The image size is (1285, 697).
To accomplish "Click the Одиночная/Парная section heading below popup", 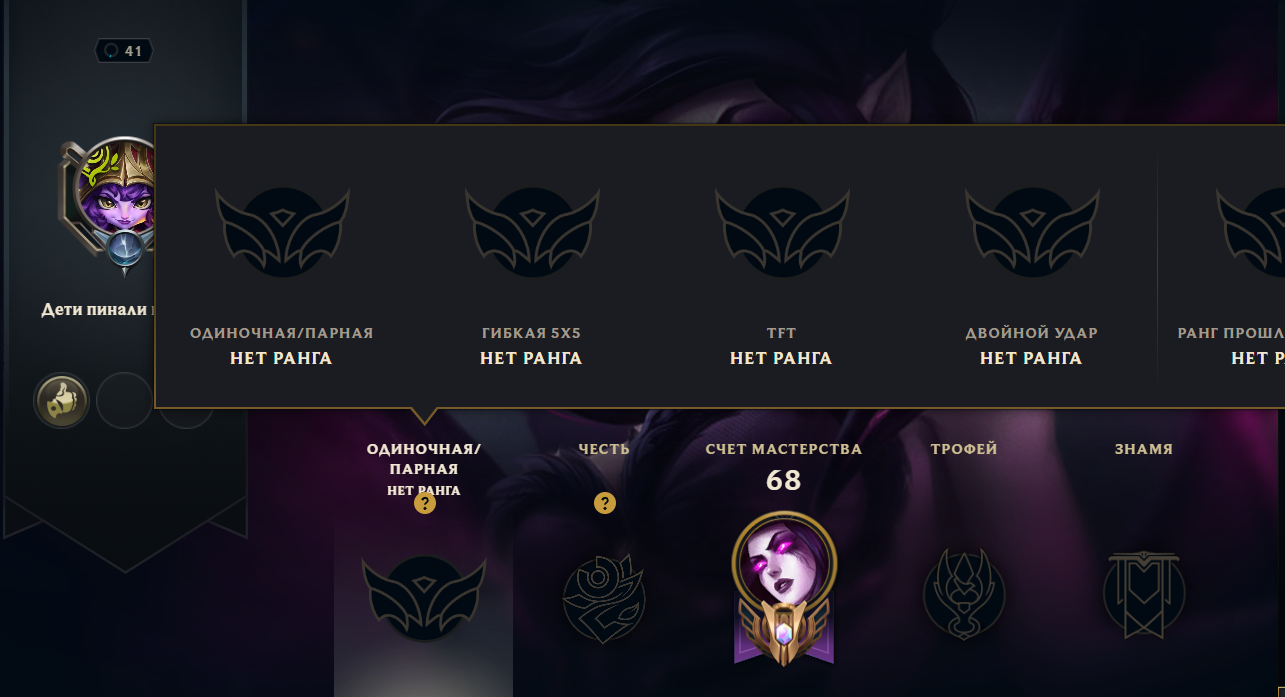I will [424, 459].
